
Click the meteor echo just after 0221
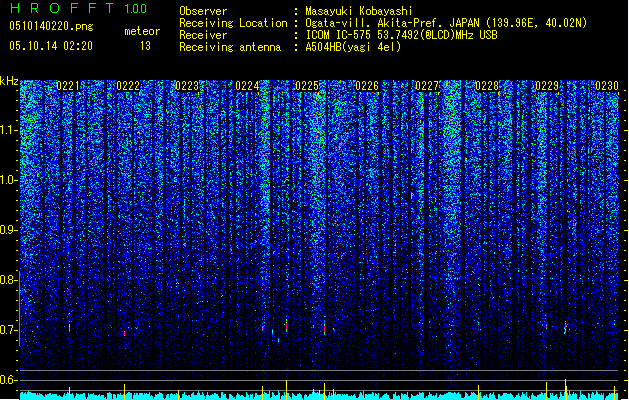point(69,328)
